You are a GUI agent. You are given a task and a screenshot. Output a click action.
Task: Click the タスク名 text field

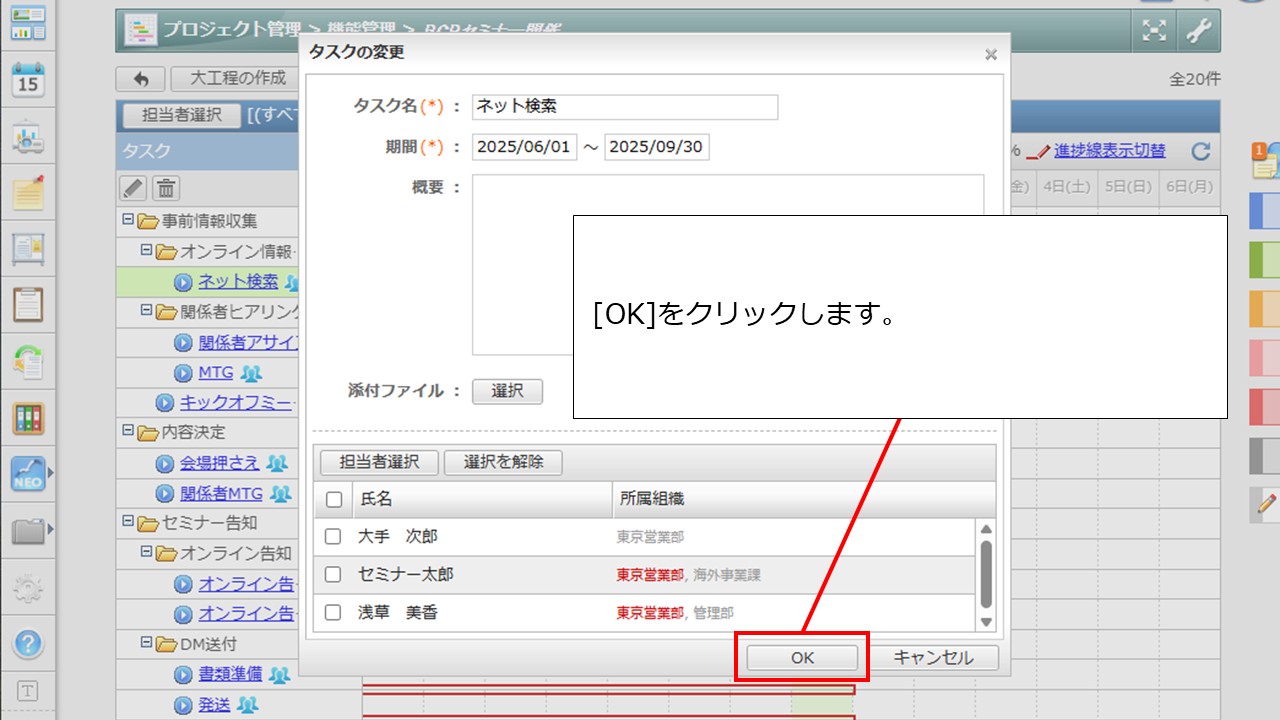(x=625, y=107)
